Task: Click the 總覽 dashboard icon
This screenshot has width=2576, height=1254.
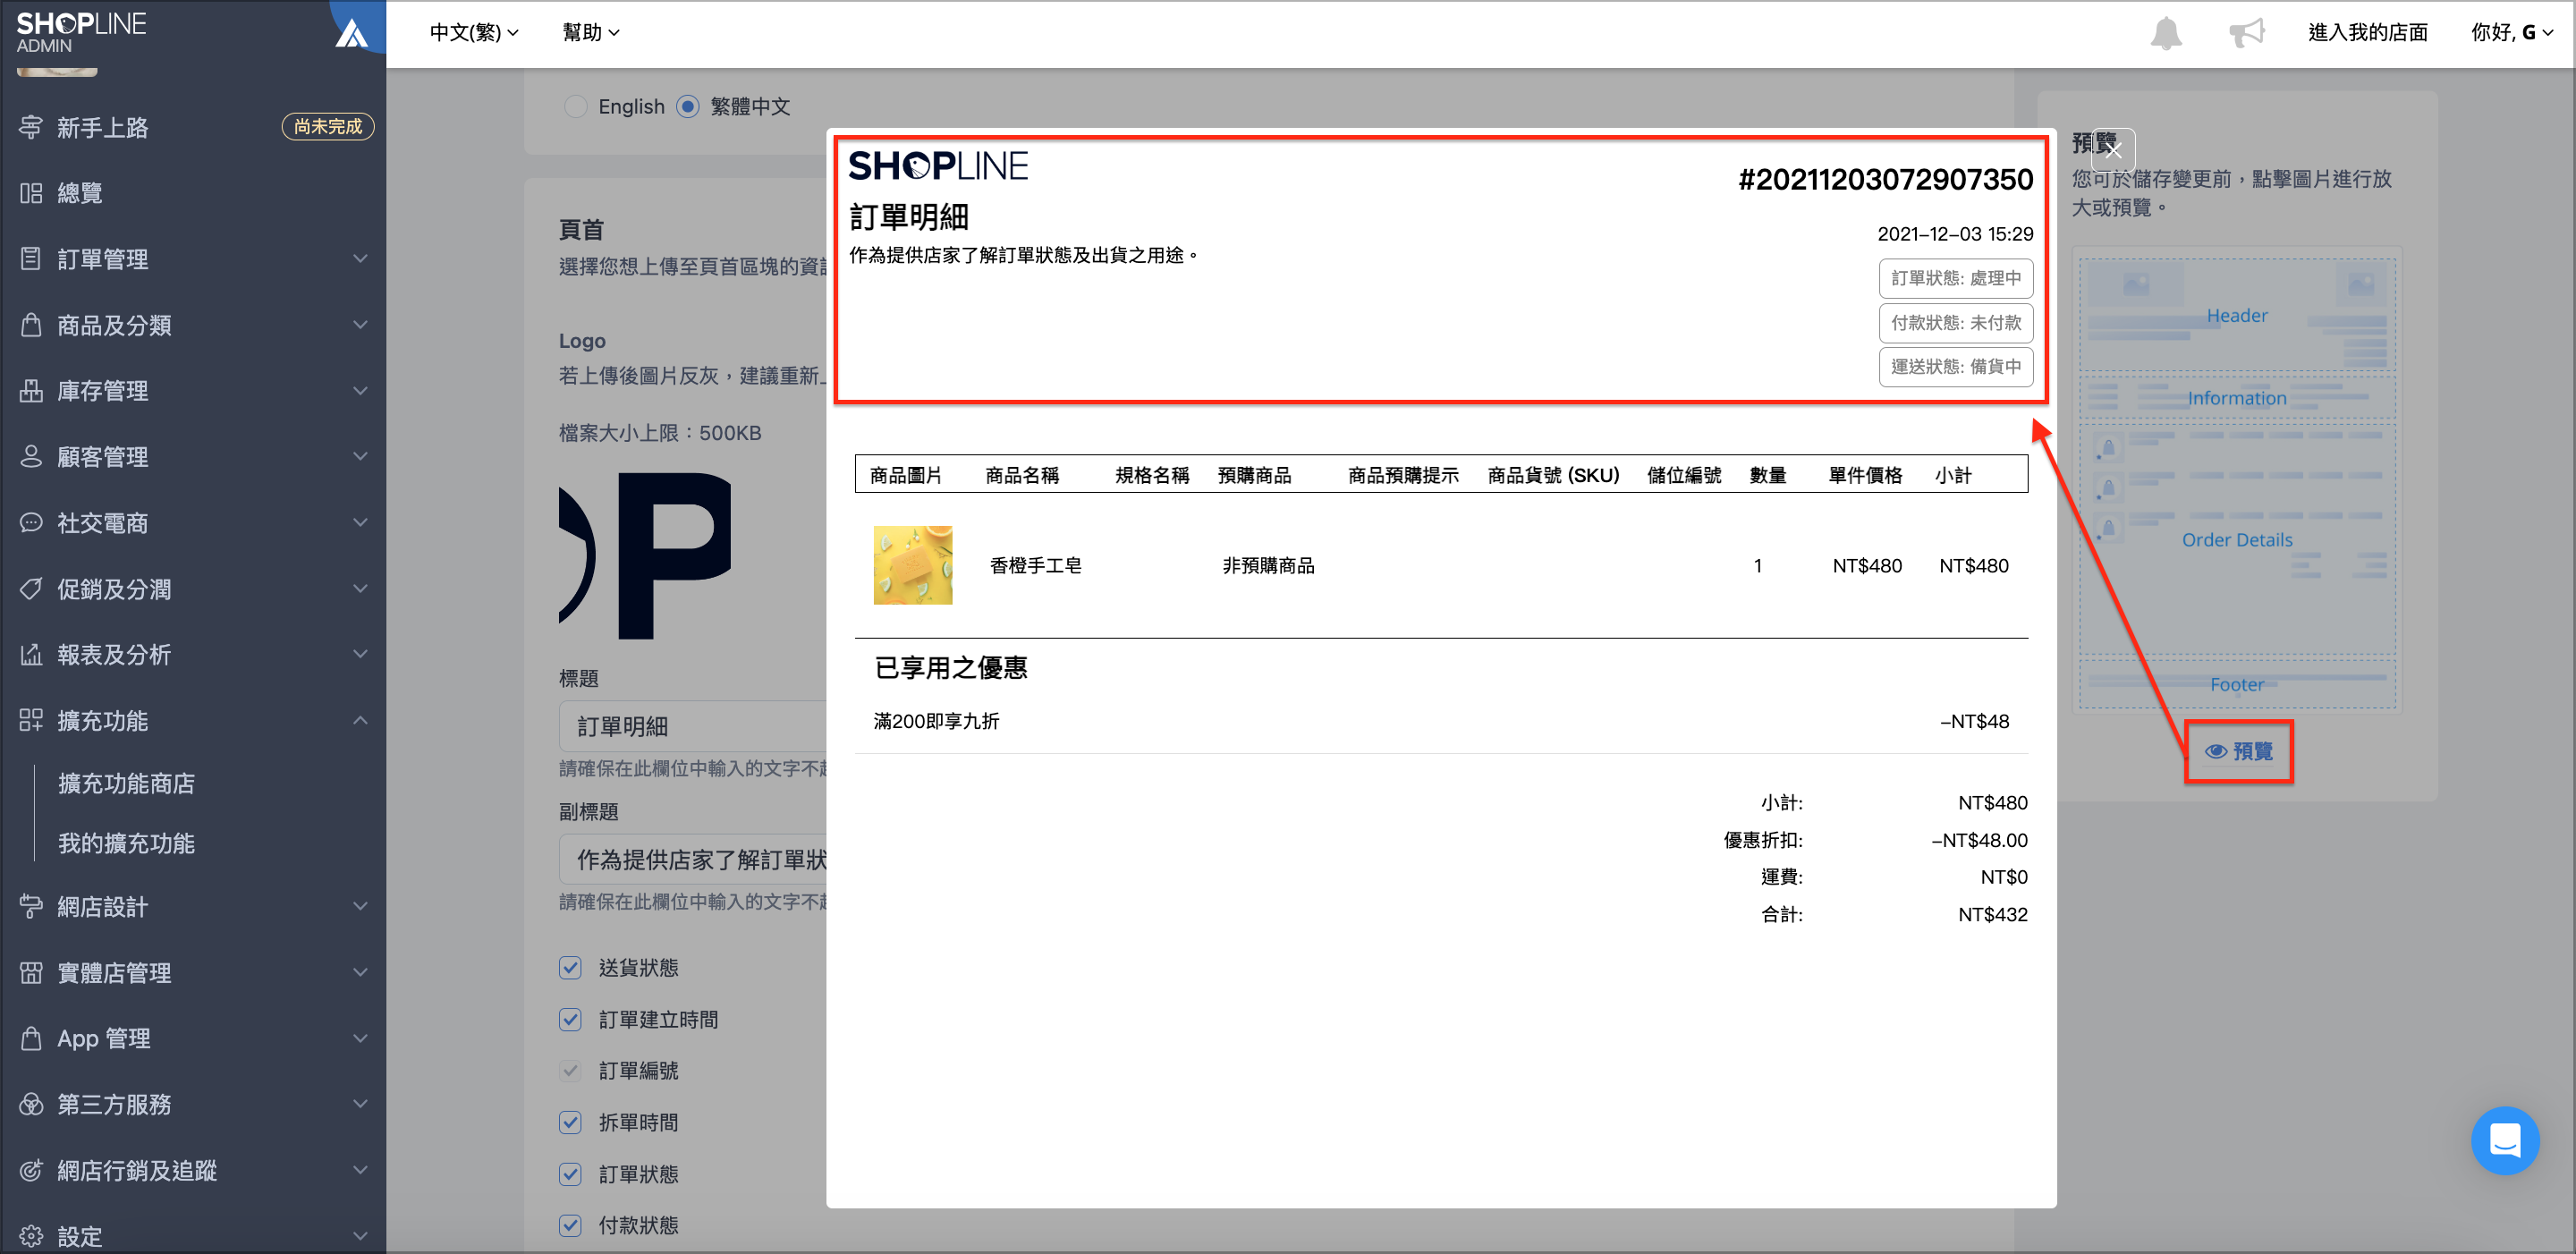Action: click(31, 193)
